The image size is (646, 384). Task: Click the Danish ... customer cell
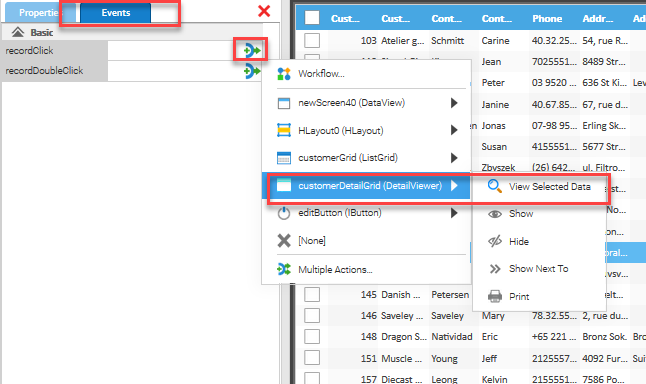[400, 295]
